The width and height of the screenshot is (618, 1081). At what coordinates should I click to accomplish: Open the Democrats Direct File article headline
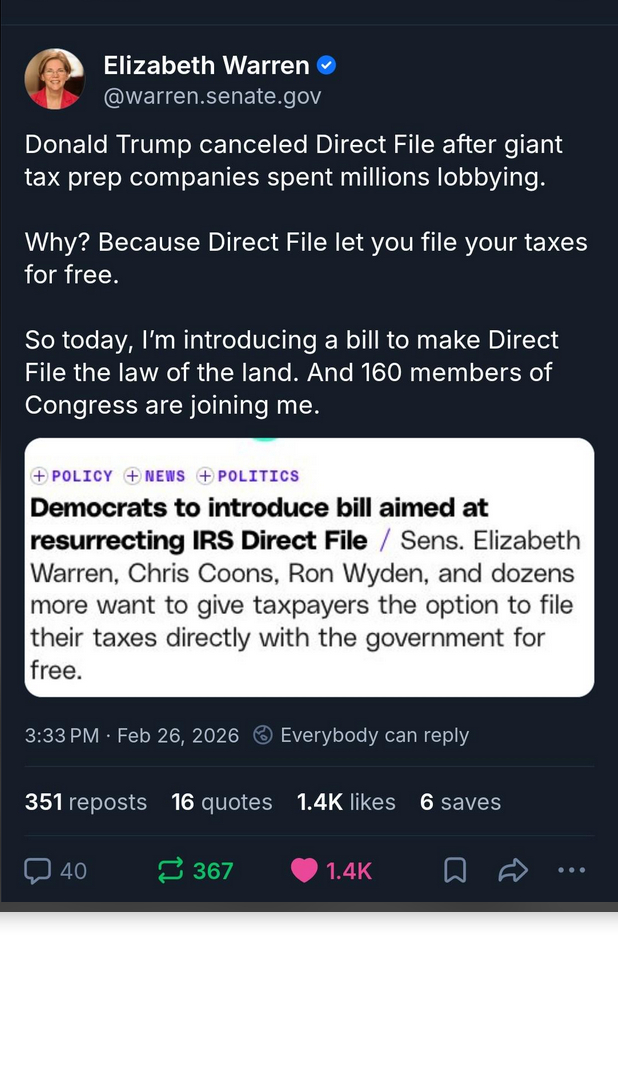(260, 523)
